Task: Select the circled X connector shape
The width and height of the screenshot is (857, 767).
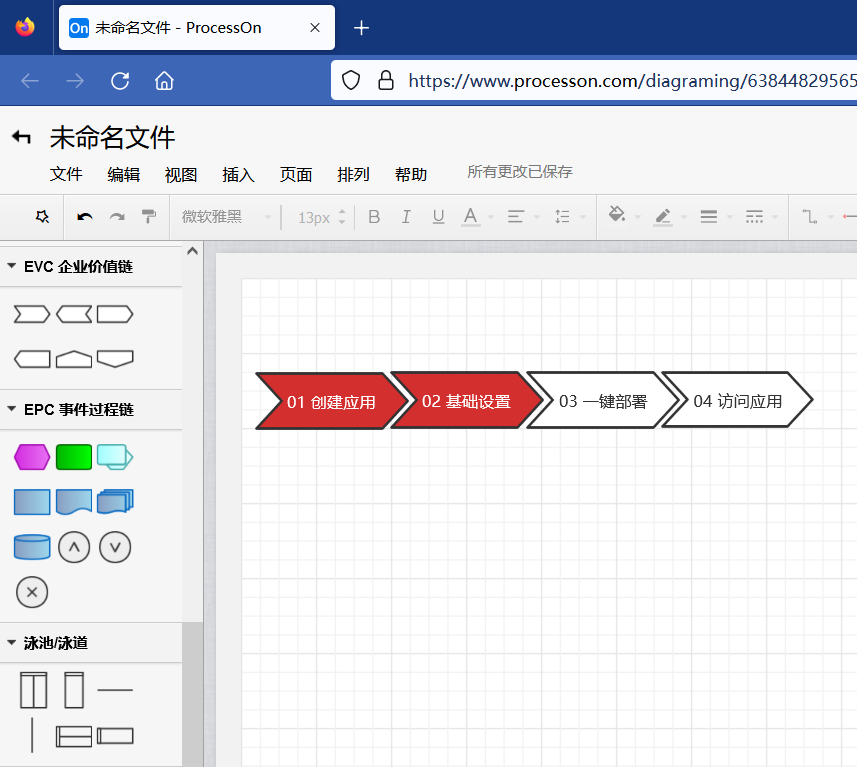Action: pyautogui.click(x=31, y=592)
